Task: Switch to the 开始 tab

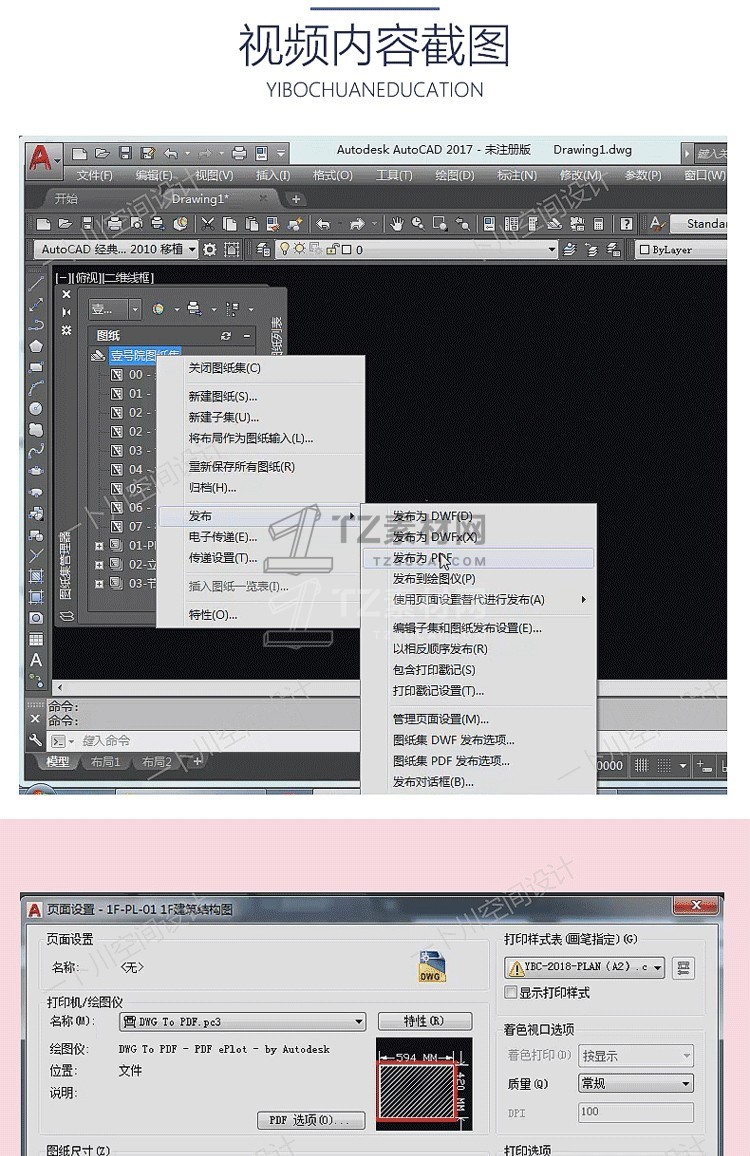Action: point(66,199)
